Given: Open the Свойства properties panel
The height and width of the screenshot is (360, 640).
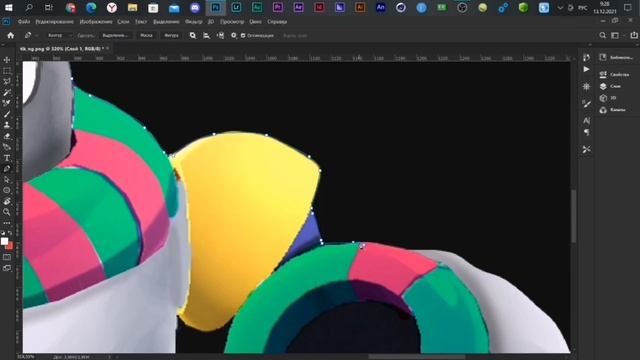Looking at the screenshot, I should click(x=615, y=74).
